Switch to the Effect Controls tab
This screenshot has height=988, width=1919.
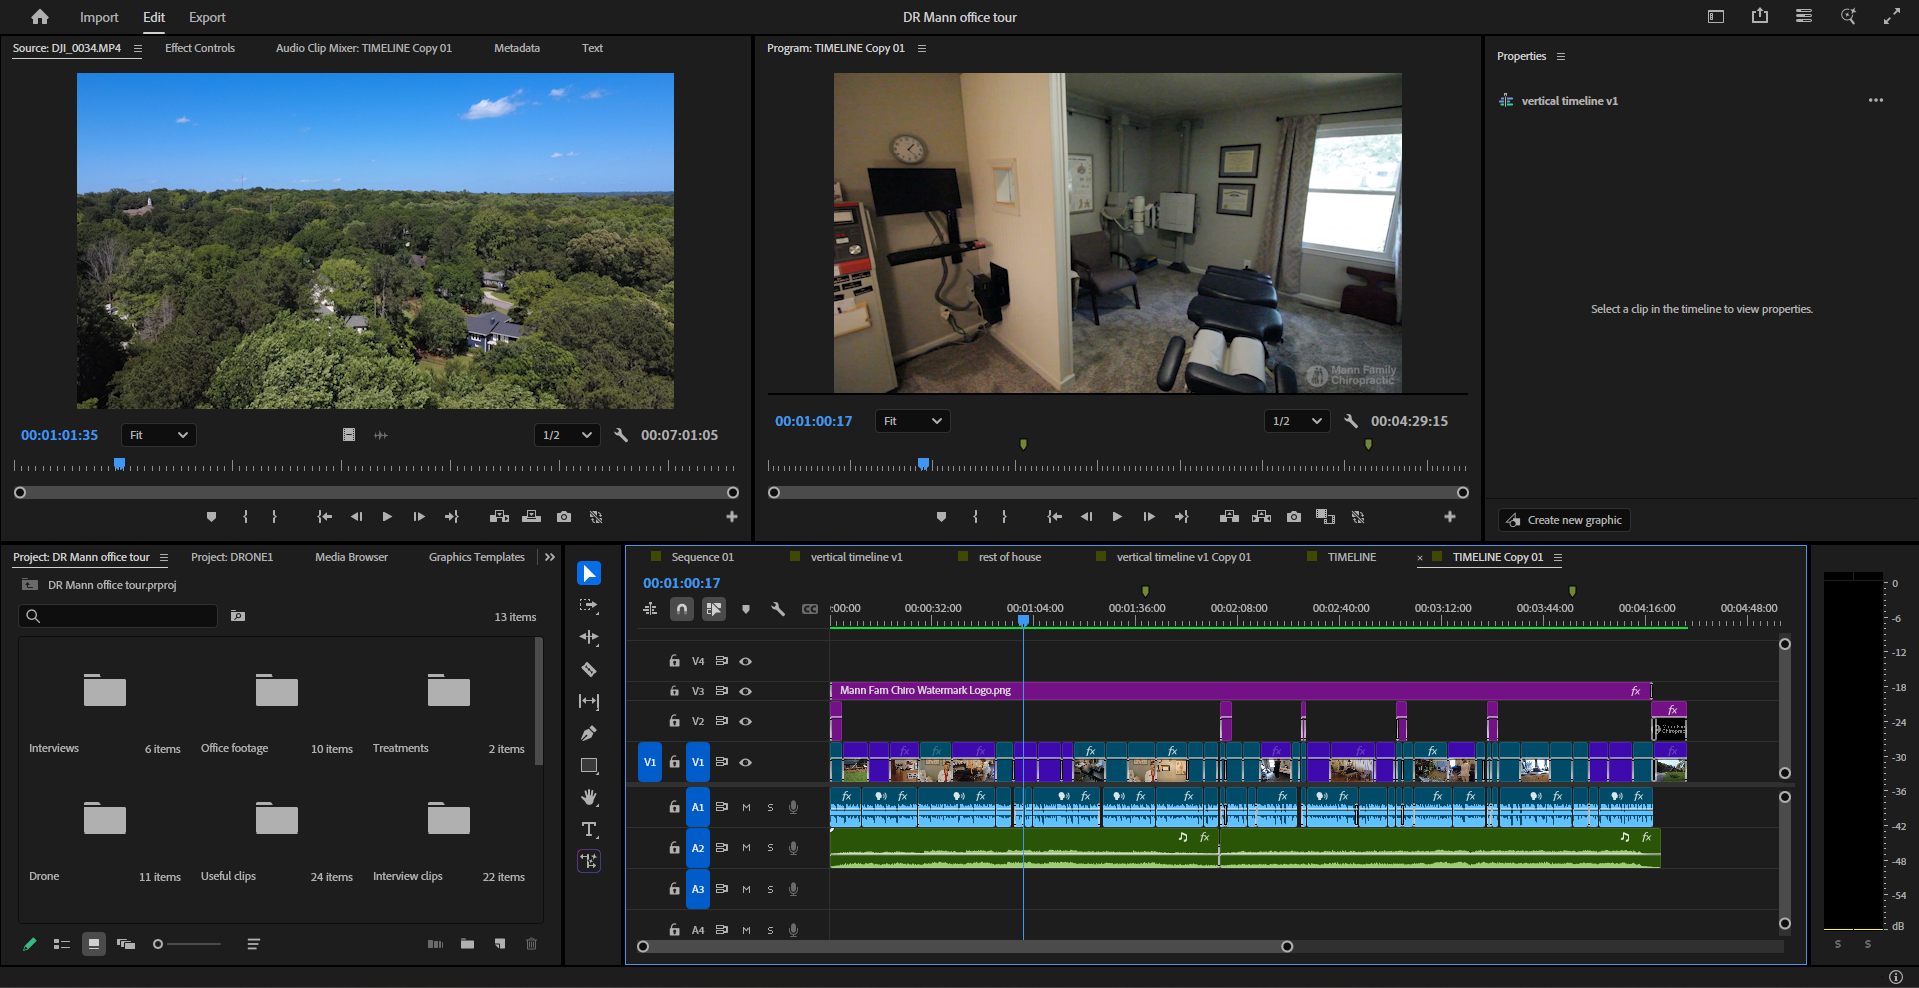200,48
